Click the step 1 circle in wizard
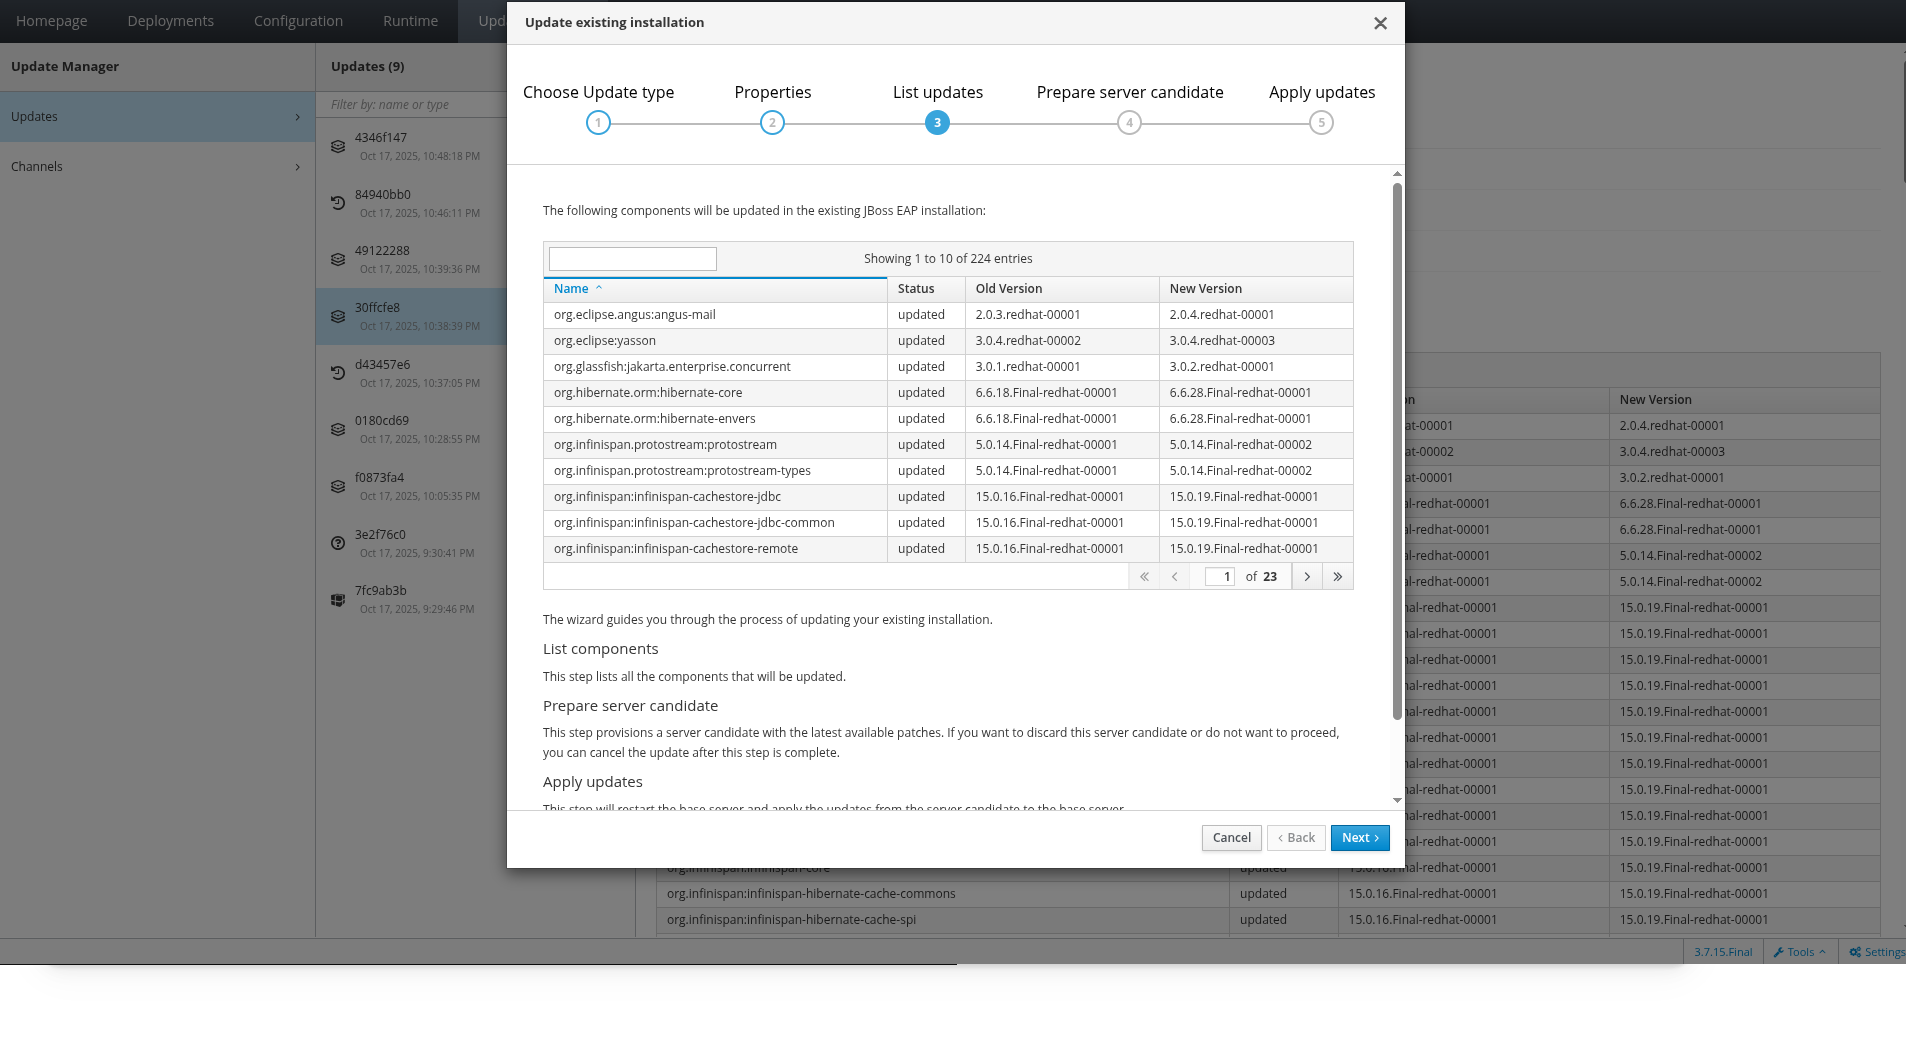Viewport: 1906px width, 1040px height. point(598,123)
